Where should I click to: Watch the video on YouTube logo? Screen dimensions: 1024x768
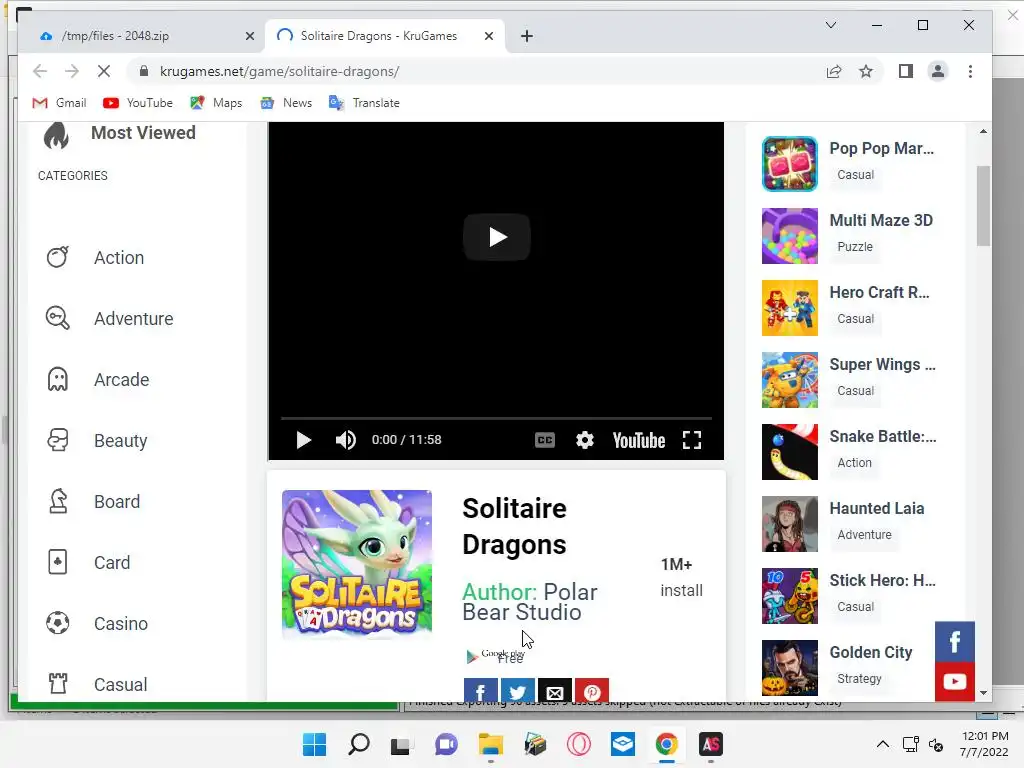pyautogui.click(x=639, y=440)
